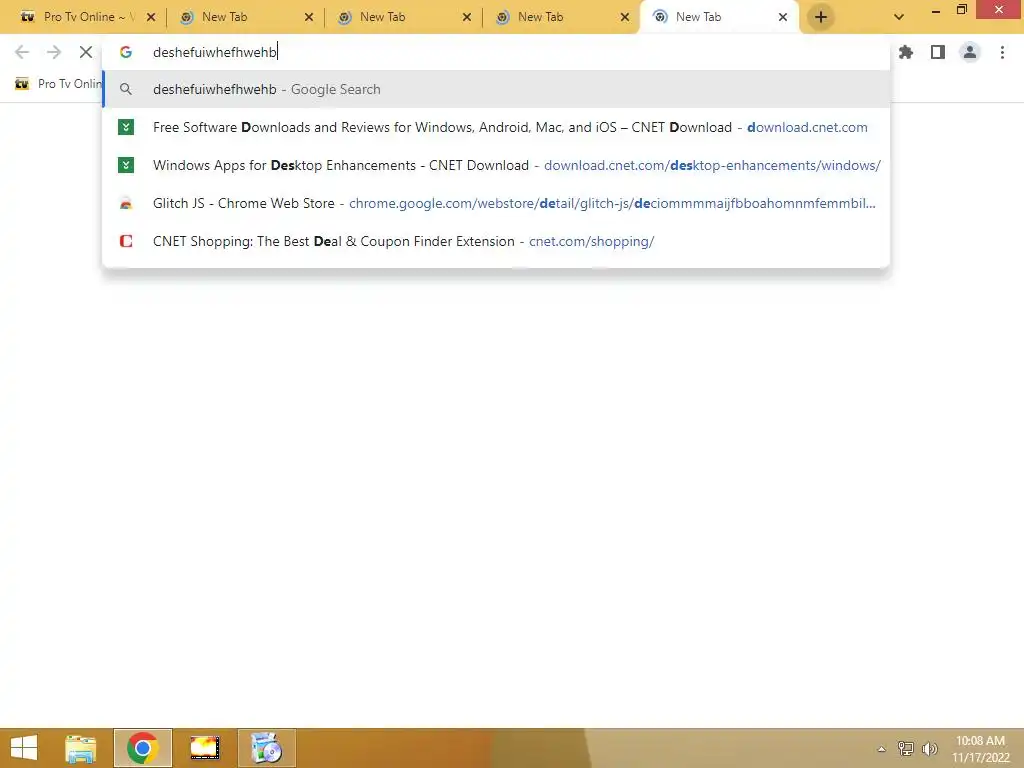Click Glitch JS rainbow favicon
1024x768 pixels.
pos(126,203)
